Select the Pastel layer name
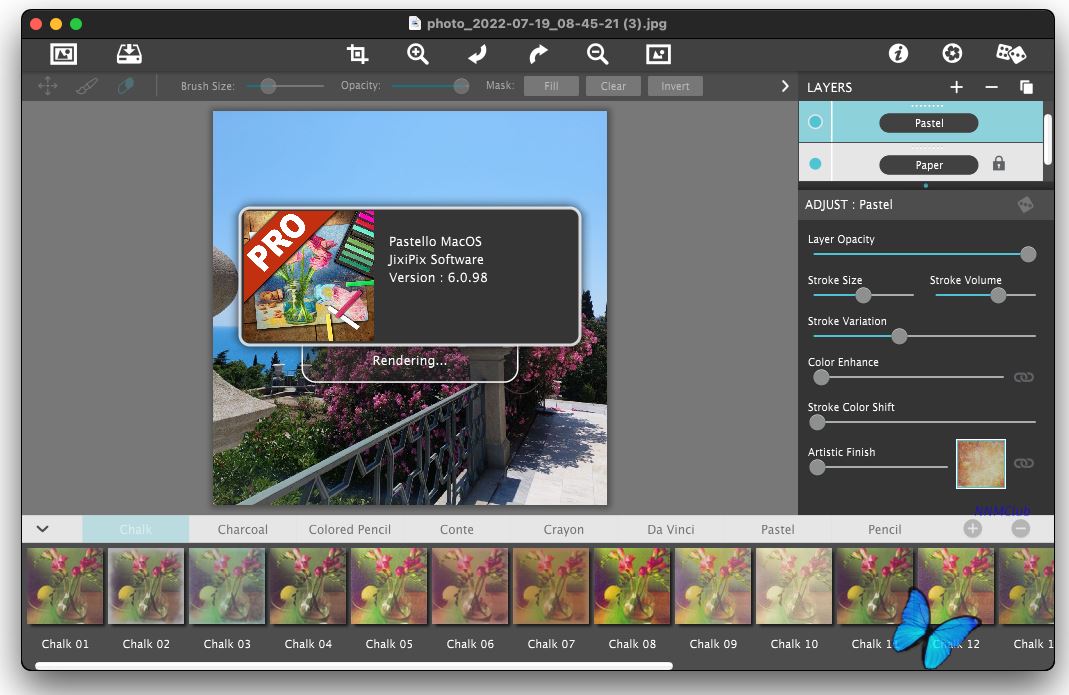Image resolution: width=1069 pixels, height=695 pixels. click(x=929, y=123)
